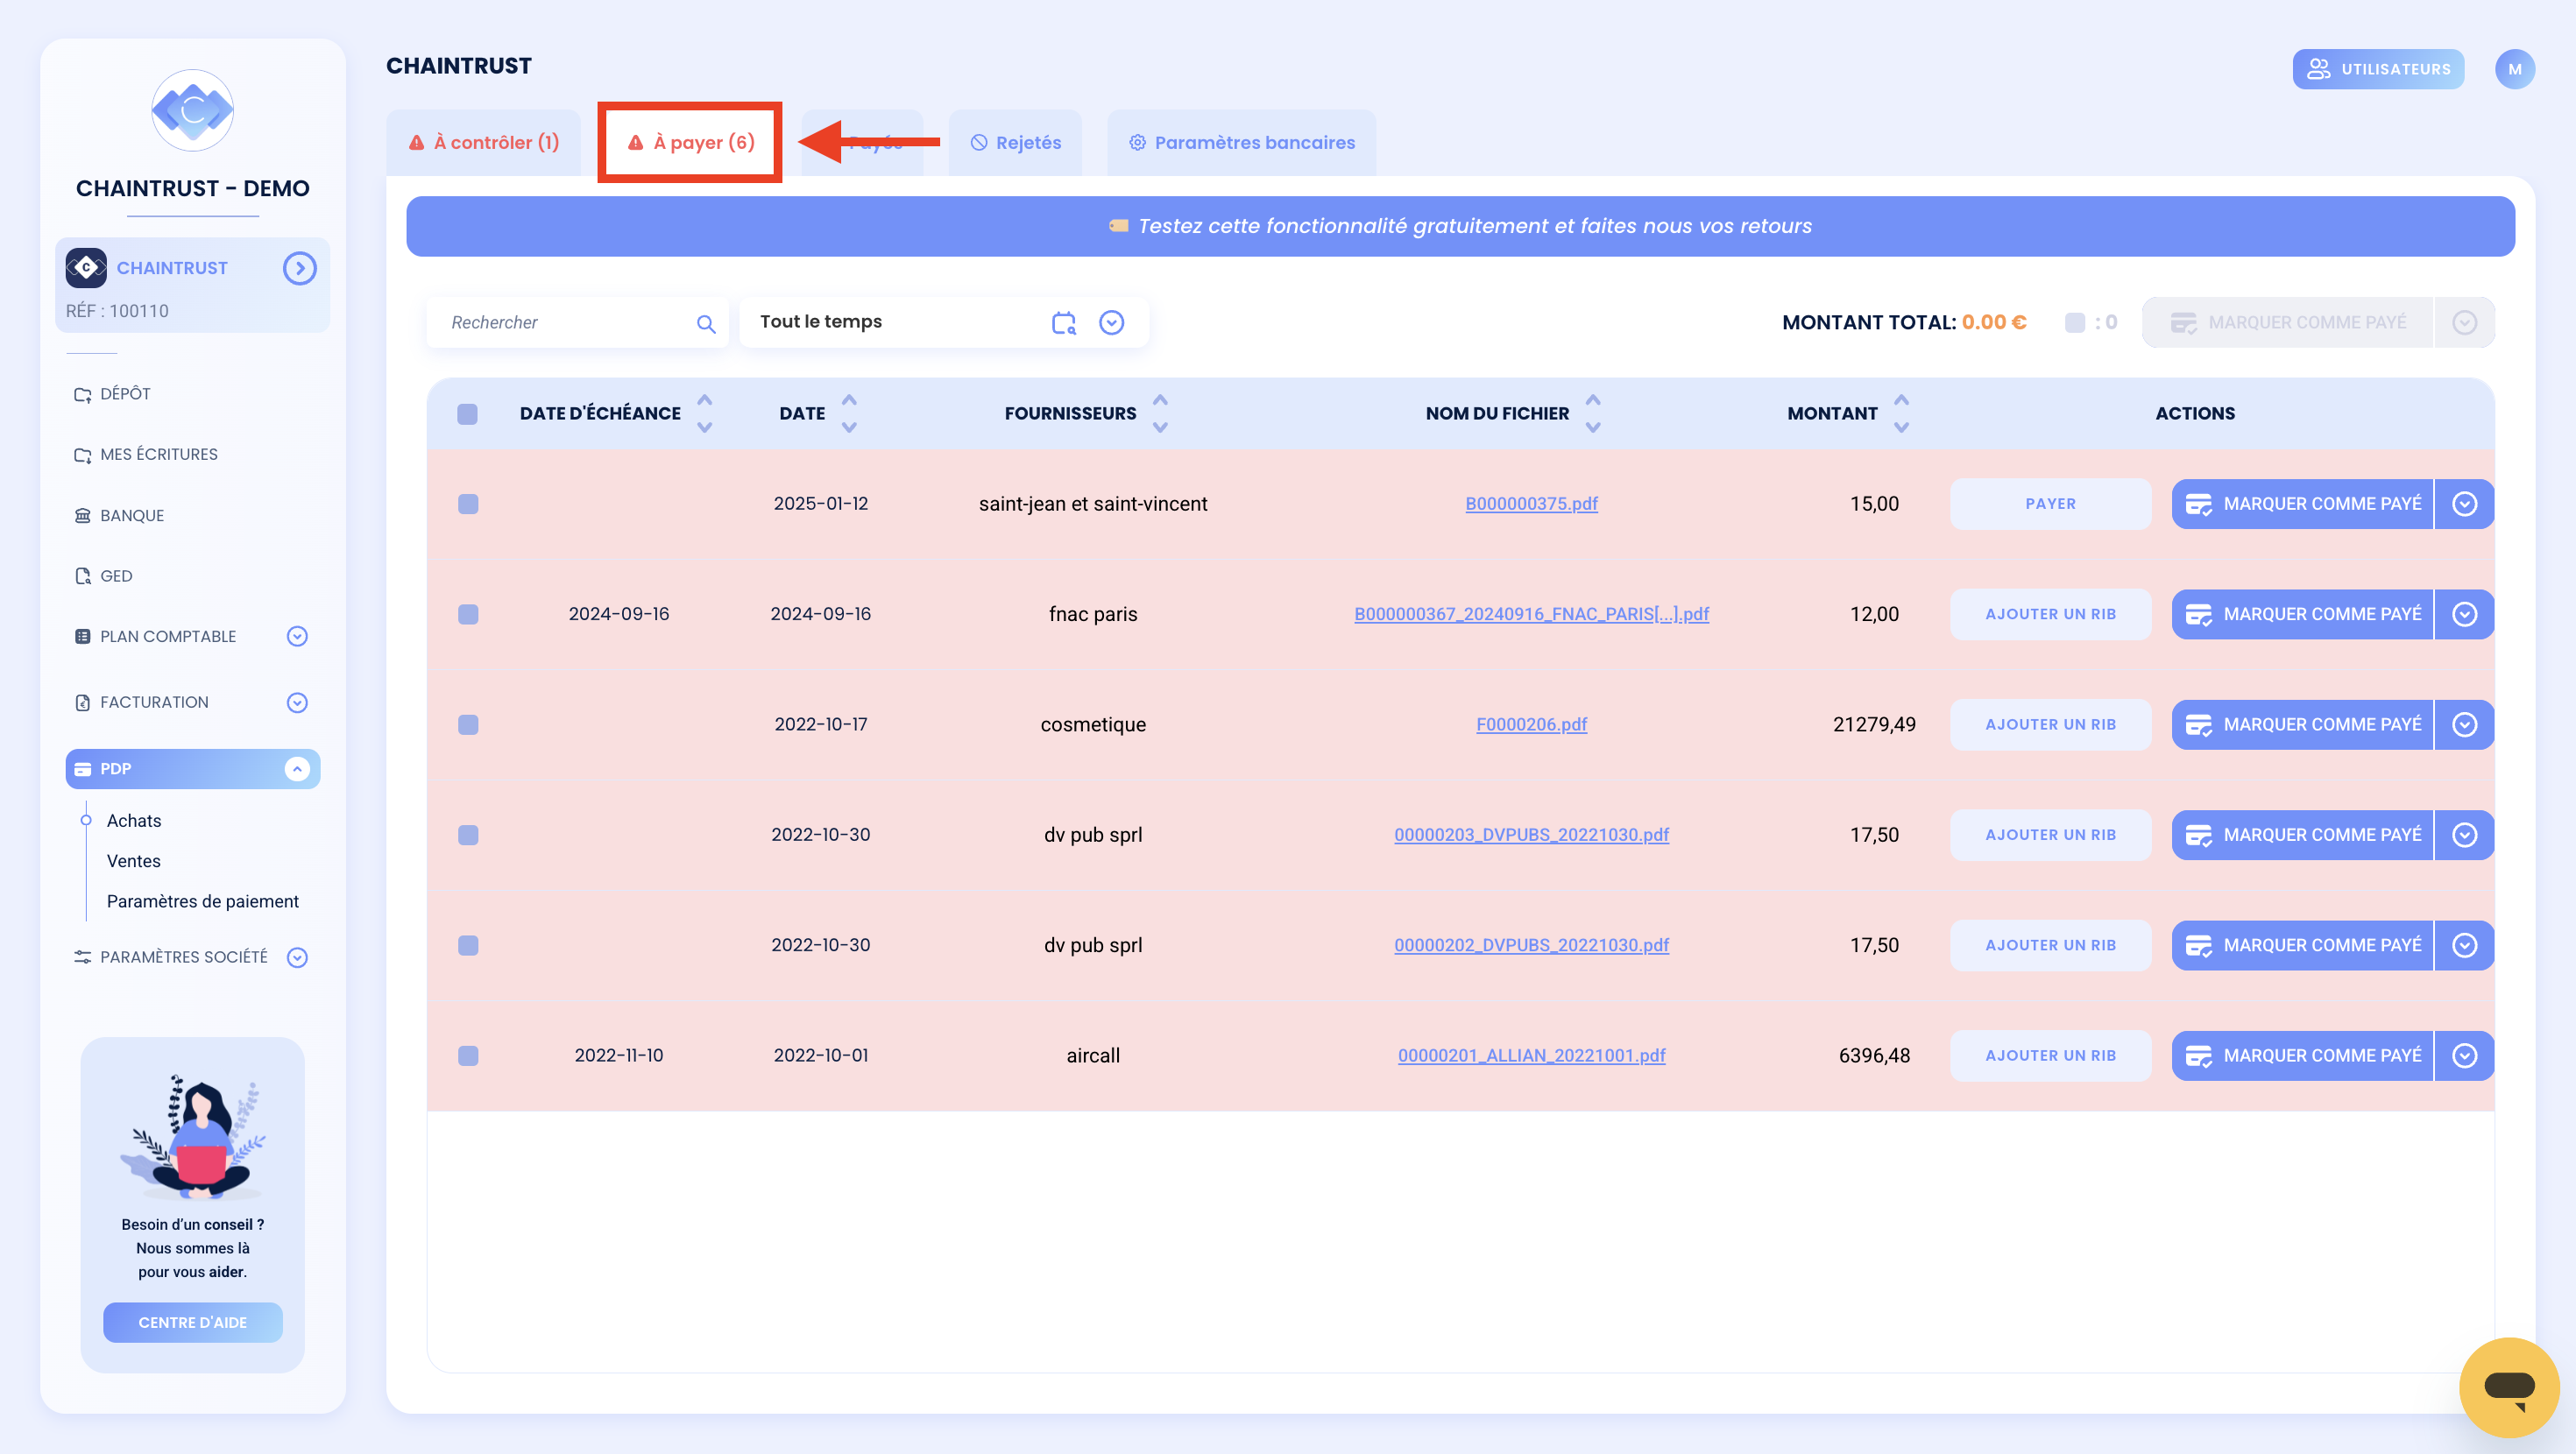Click AJOUTER UN RIB for aircall
Screen dimensions: 2576x1454
tap(2050, 1055)
